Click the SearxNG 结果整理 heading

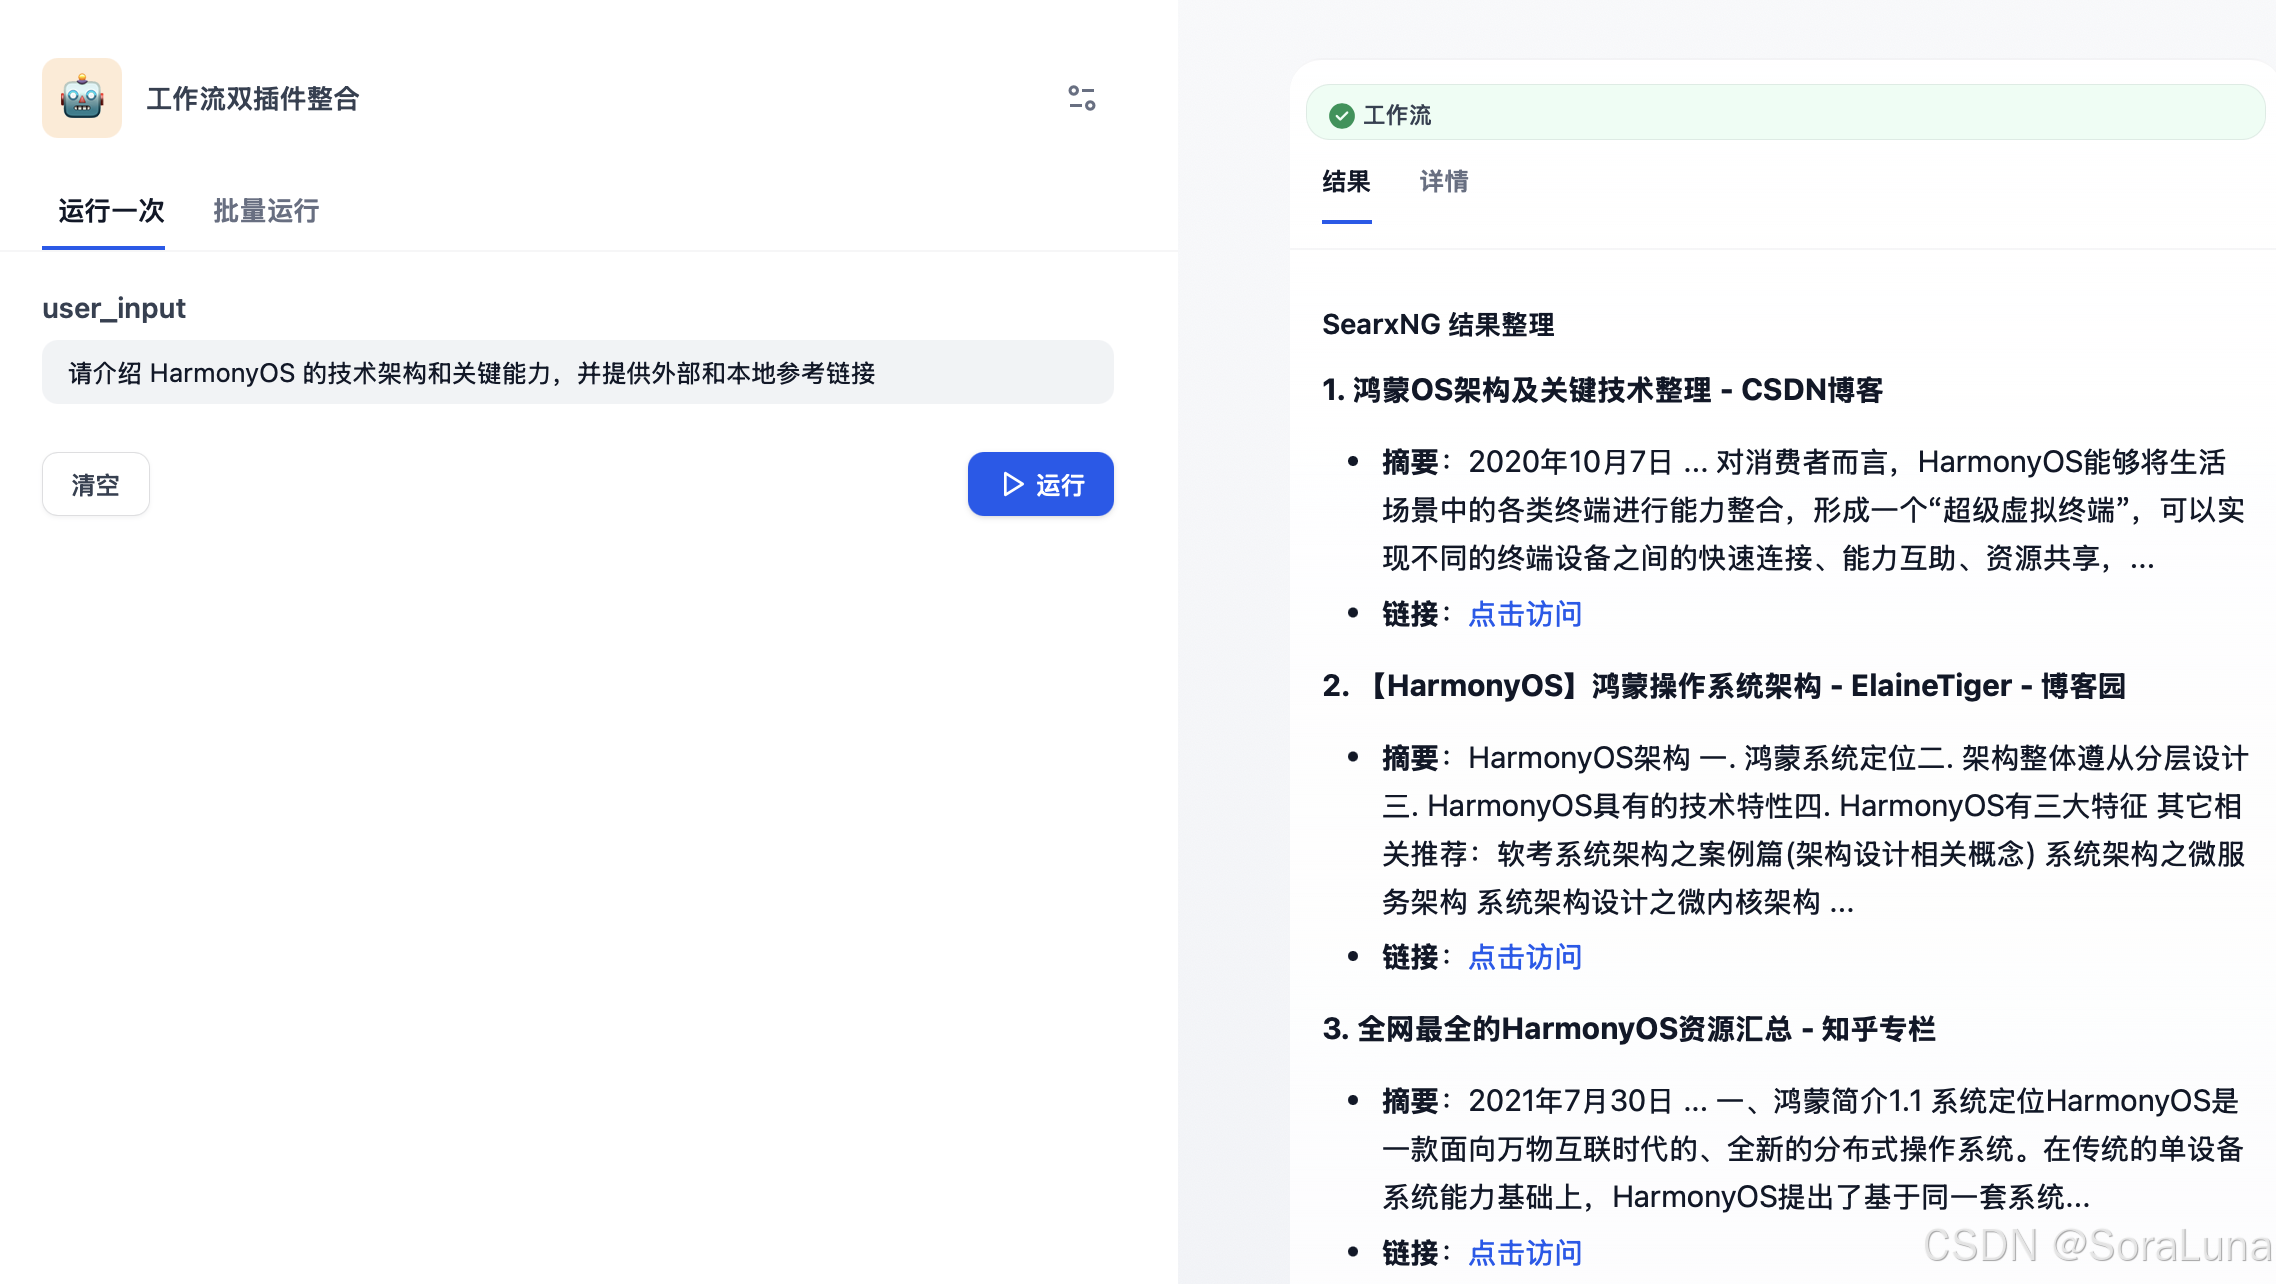click(1437, 325)
